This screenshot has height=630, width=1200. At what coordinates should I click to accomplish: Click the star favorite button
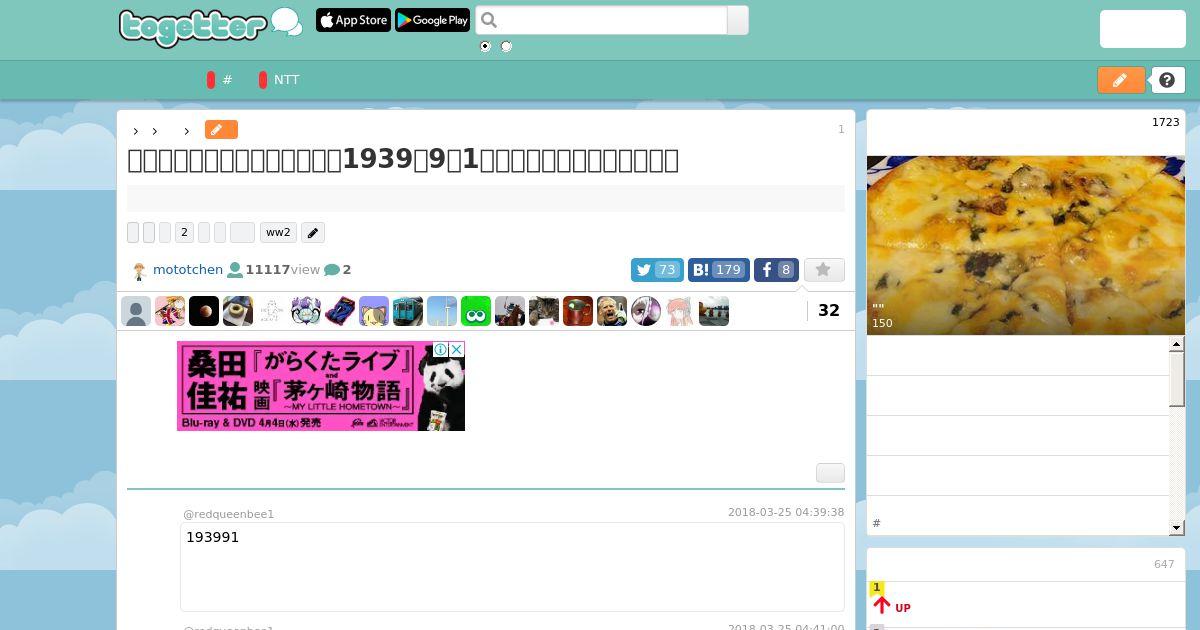tap(824, 270)
